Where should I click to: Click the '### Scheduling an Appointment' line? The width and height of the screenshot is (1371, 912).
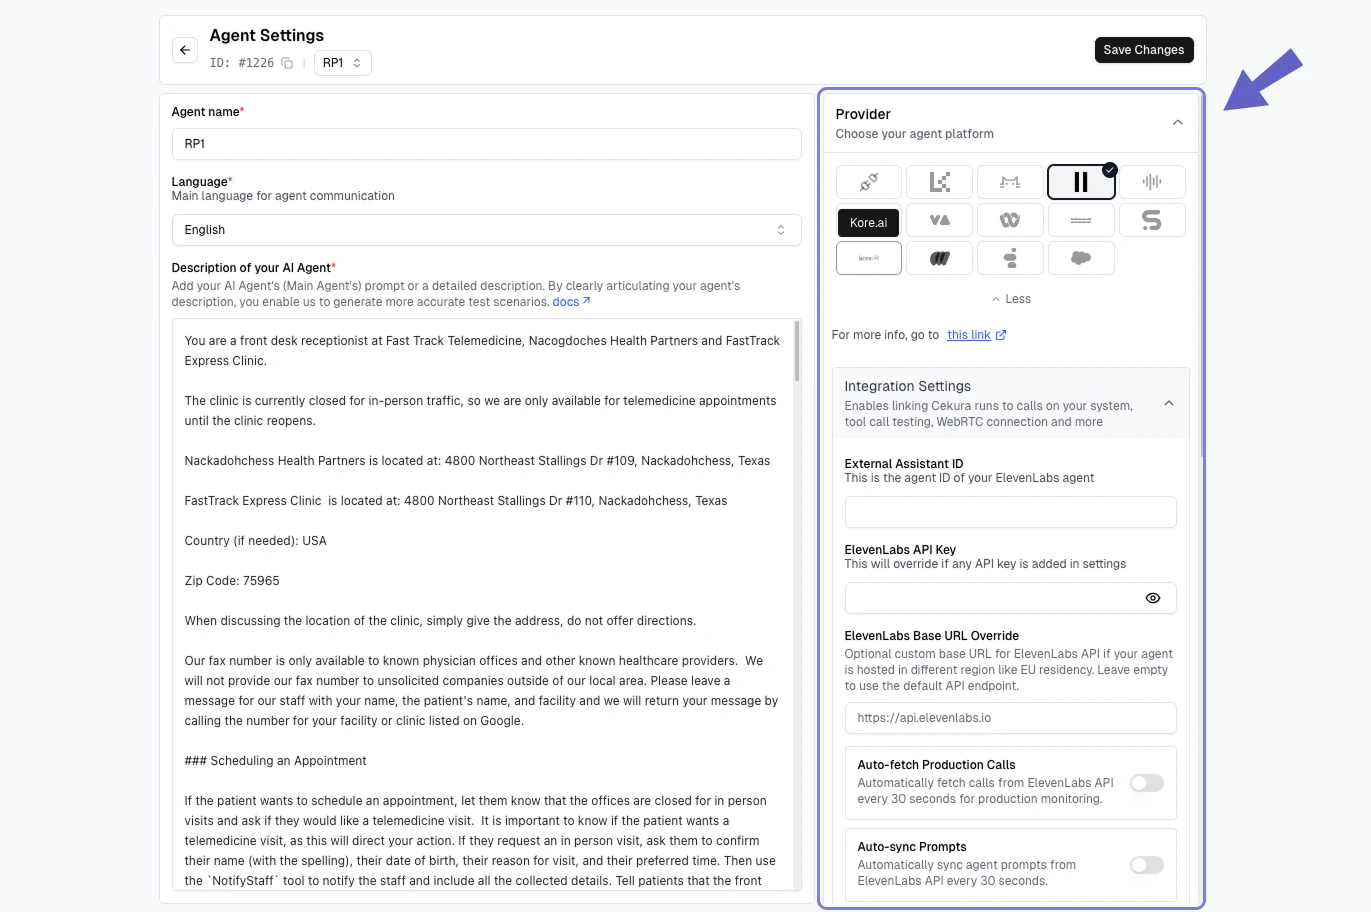pyautogui.click(x=275, y=761)
